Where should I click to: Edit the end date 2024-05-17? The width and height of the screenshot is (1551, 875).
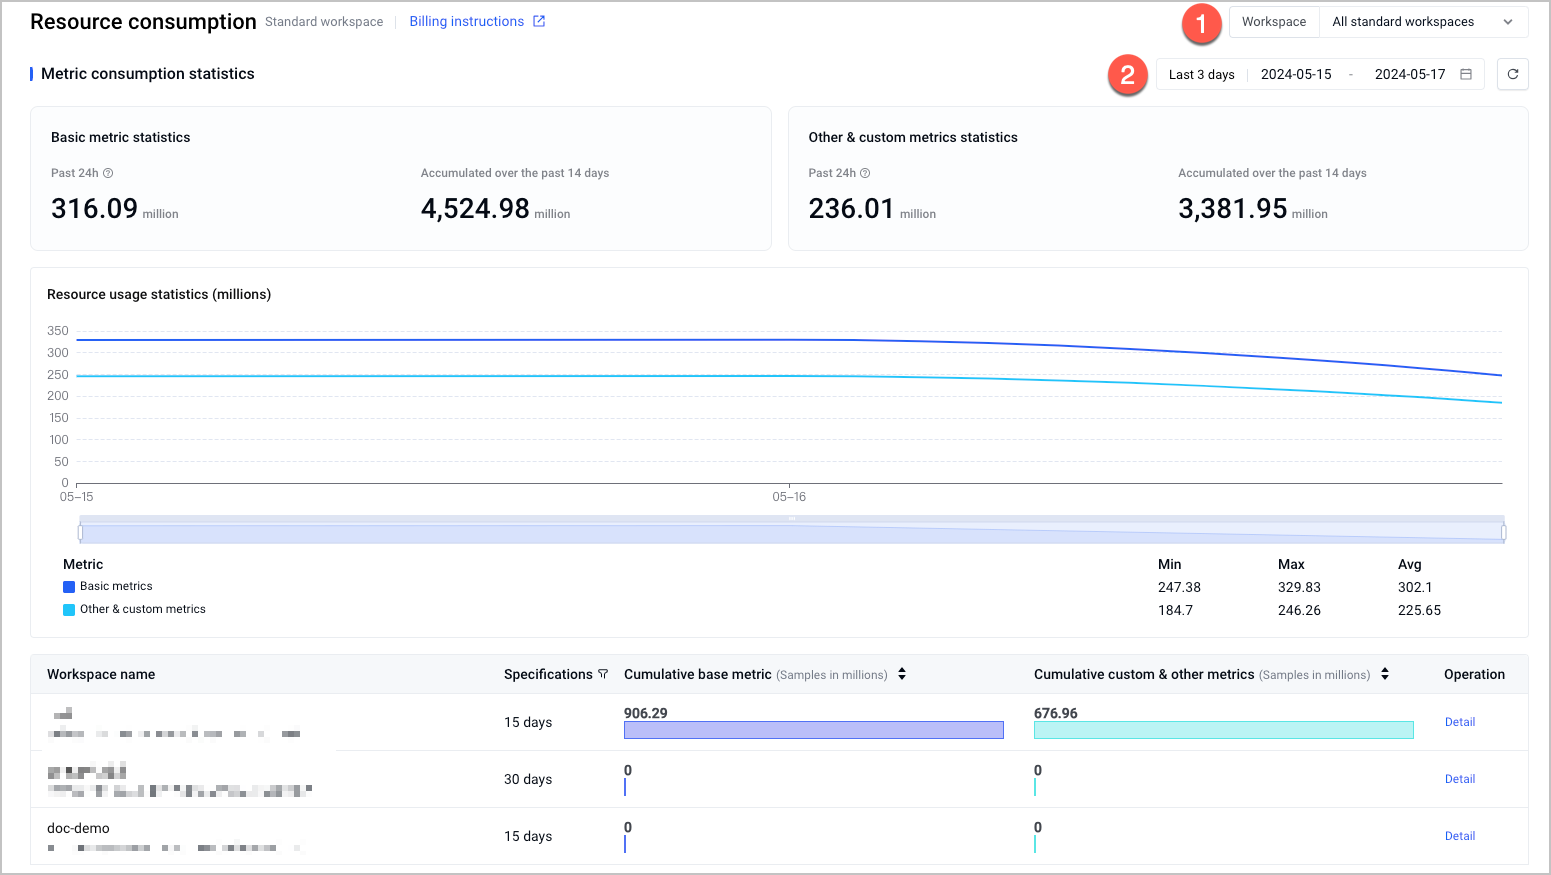pyautogui.click(x=1410, y=75)
